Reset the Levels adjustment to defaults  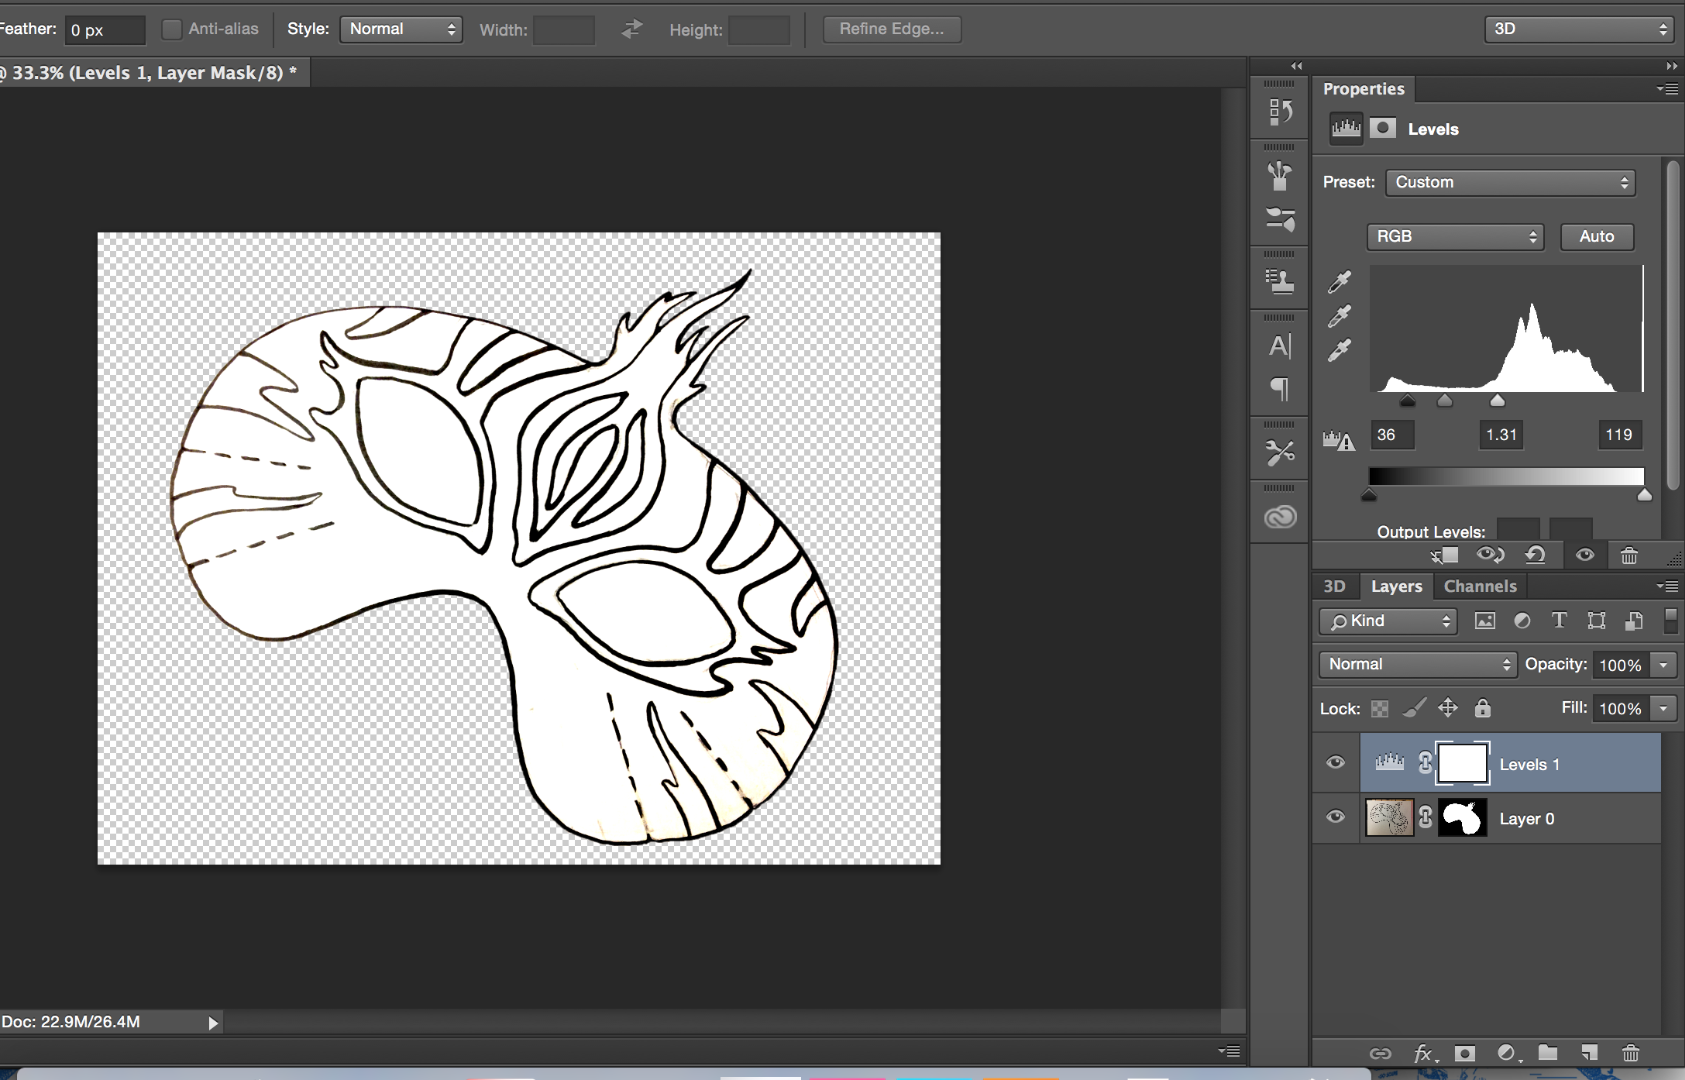(1537, 555)
